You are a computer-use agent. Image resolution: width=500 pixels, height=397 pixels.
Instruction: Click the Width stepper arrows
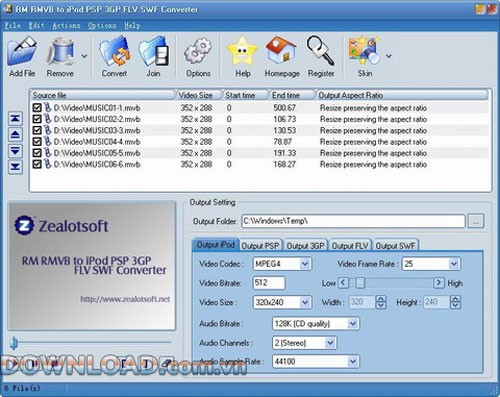coord(381,302)
